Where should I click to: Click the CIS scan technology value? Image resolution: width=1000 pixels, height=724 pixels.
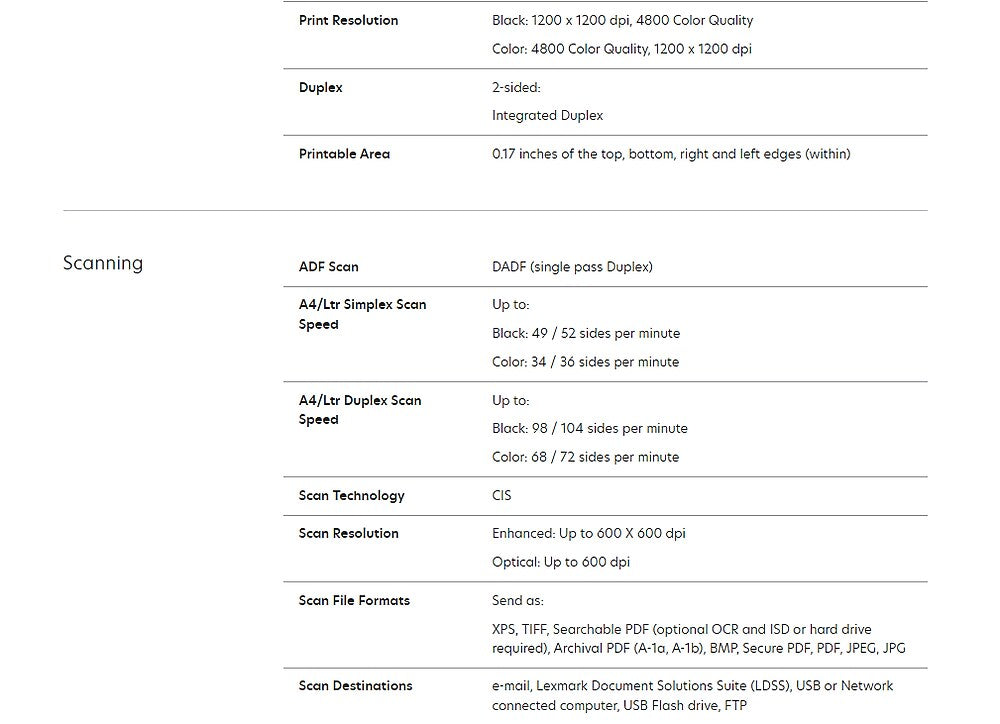[x=502, y=496]
